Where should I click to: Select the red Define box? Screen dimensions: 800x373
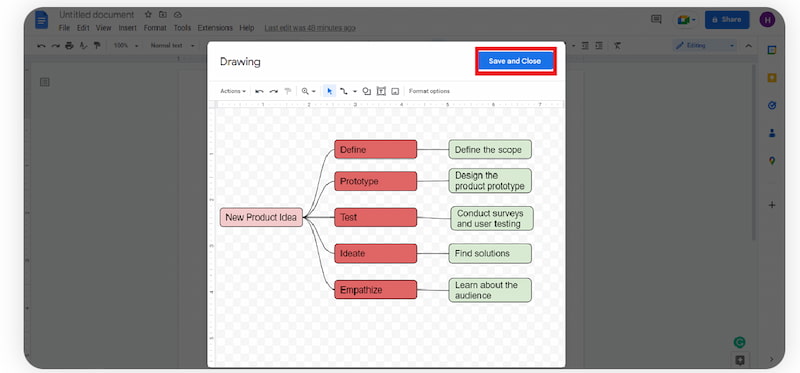tap(376, 150)
